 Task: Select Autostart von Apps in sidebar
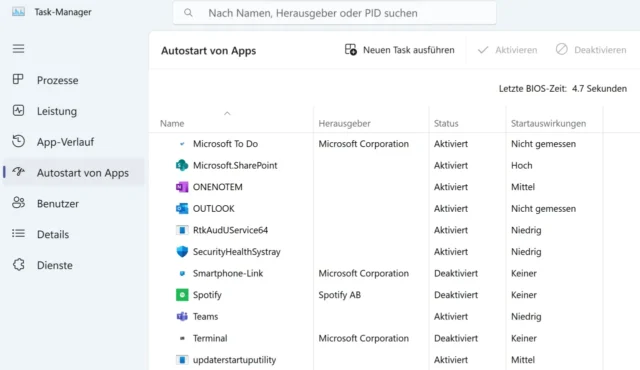(x=73, y=173)
